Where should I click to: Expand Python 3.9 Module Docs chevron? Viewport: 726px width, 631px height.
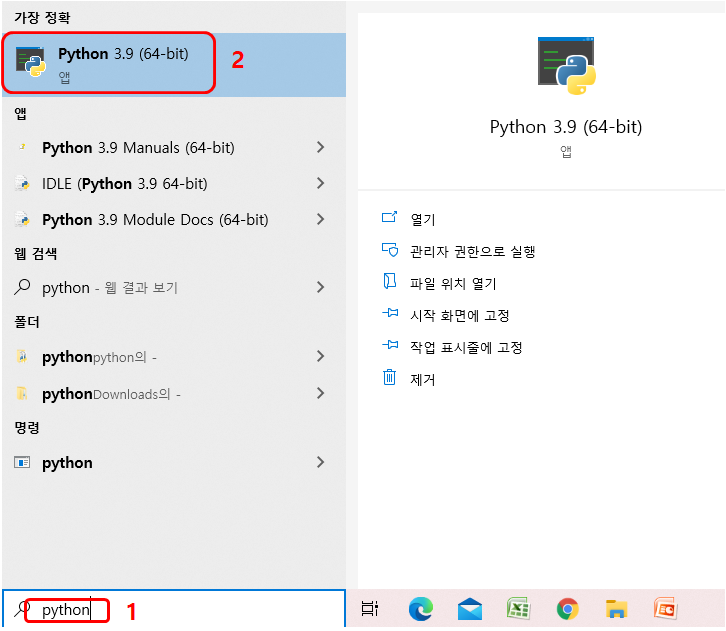point(320,219)
